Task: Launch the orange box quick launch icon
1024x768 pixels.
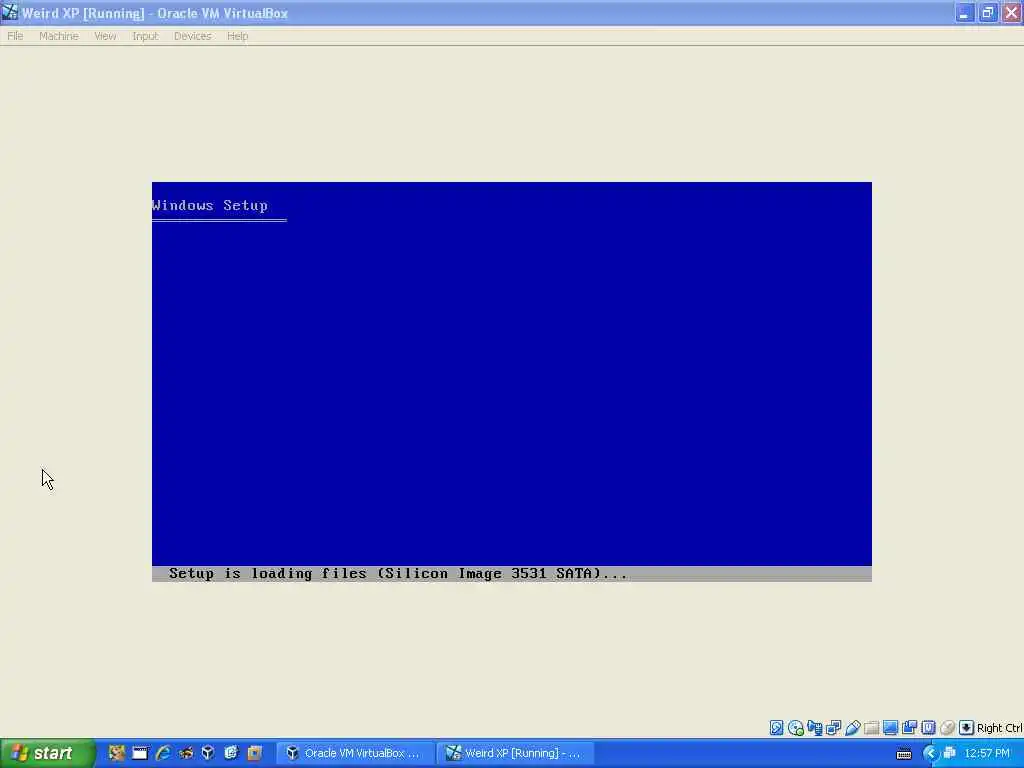Action: [254, 753]
